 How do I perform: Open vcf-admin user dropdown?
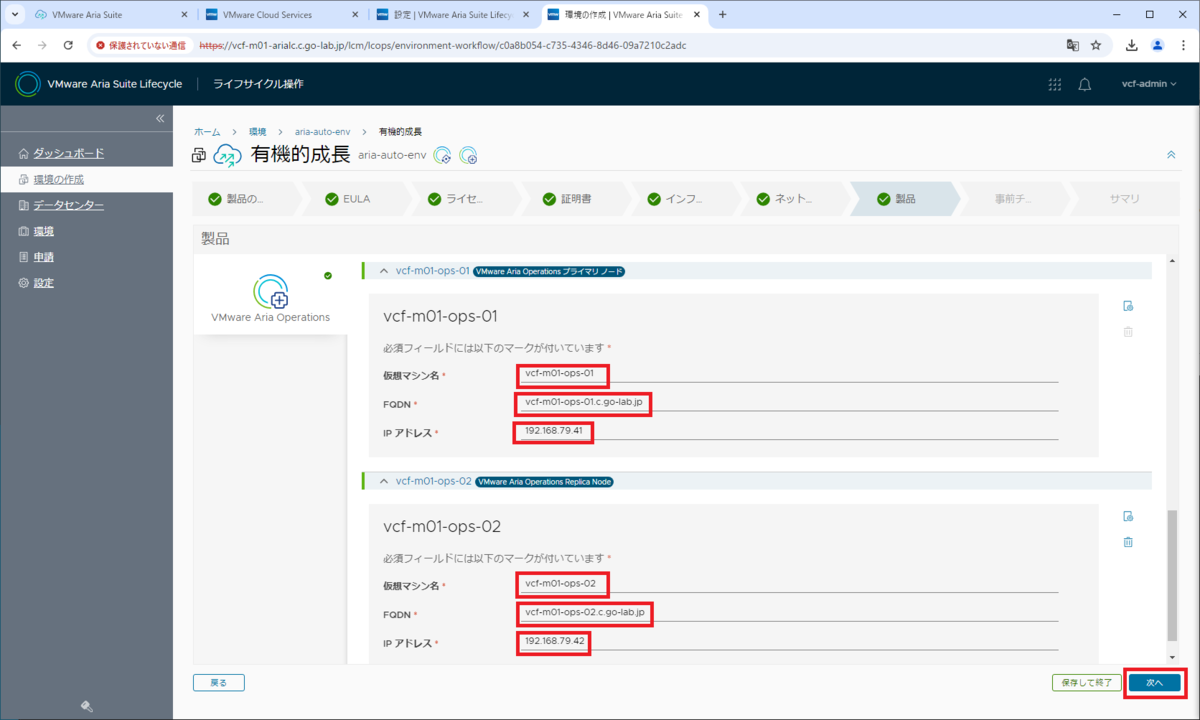(x=1150, y=84)
